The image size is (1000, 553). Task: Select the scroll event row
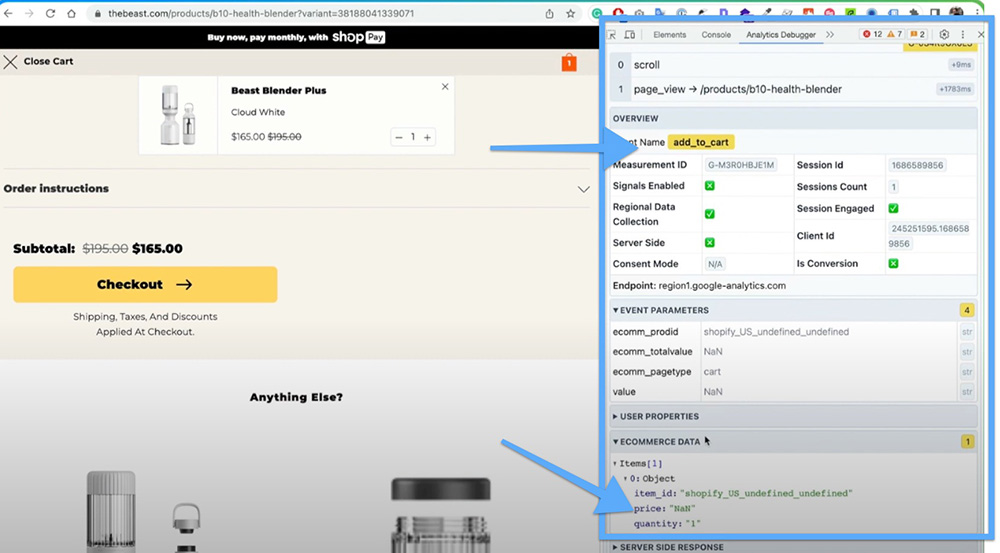point(793,64)
